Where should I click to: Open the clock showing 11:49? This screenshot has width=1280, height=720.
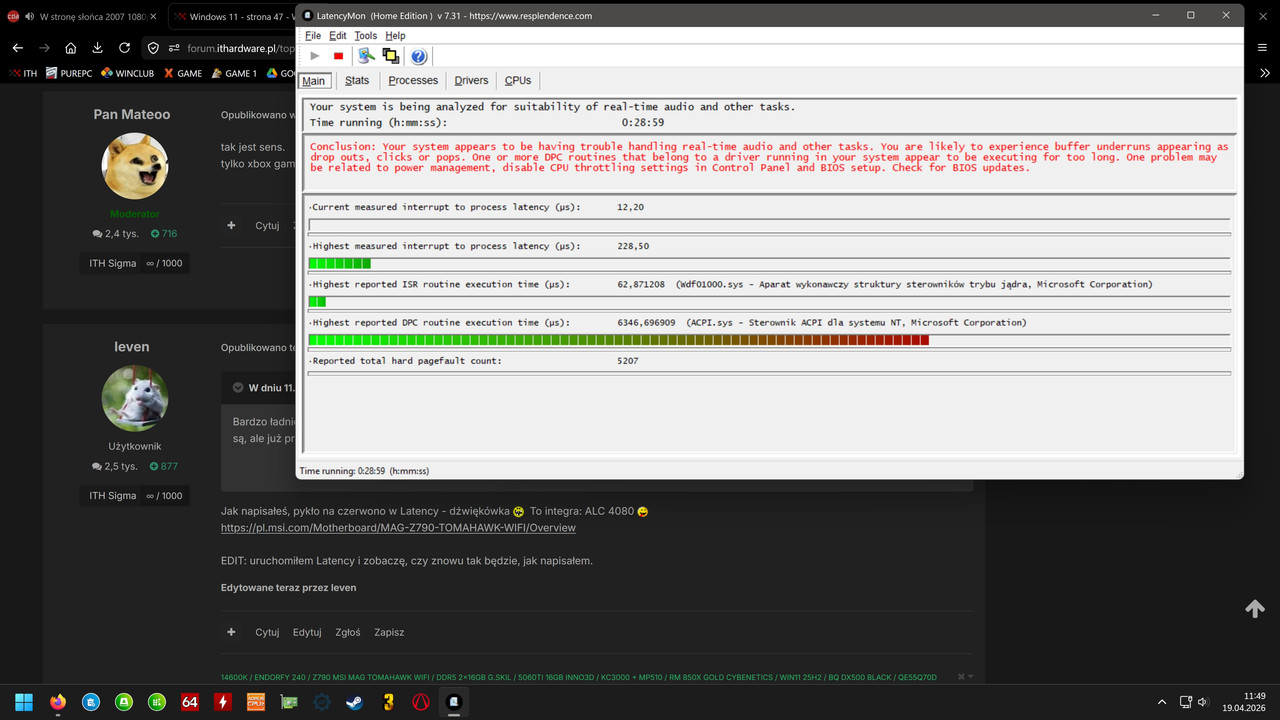(x=1245, y=702)
